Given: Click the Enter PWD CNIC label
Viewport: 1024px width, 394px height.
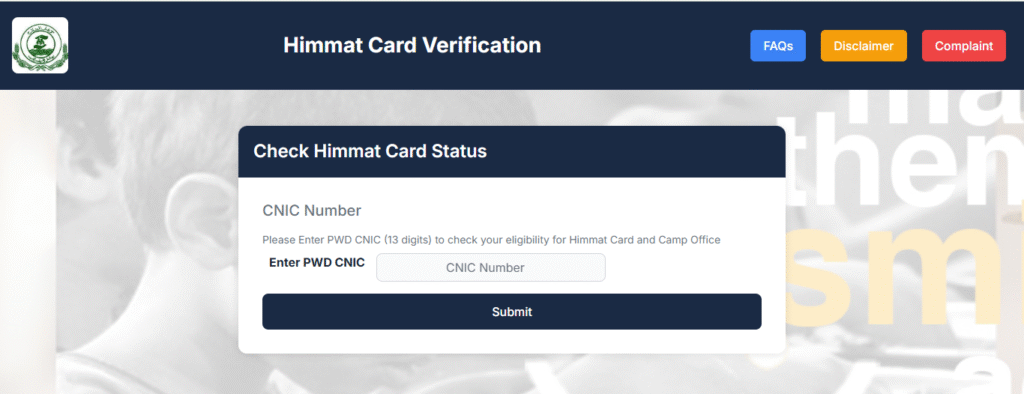Looking at the screenshot, I should pyautogui.click(x=317, y=263).
